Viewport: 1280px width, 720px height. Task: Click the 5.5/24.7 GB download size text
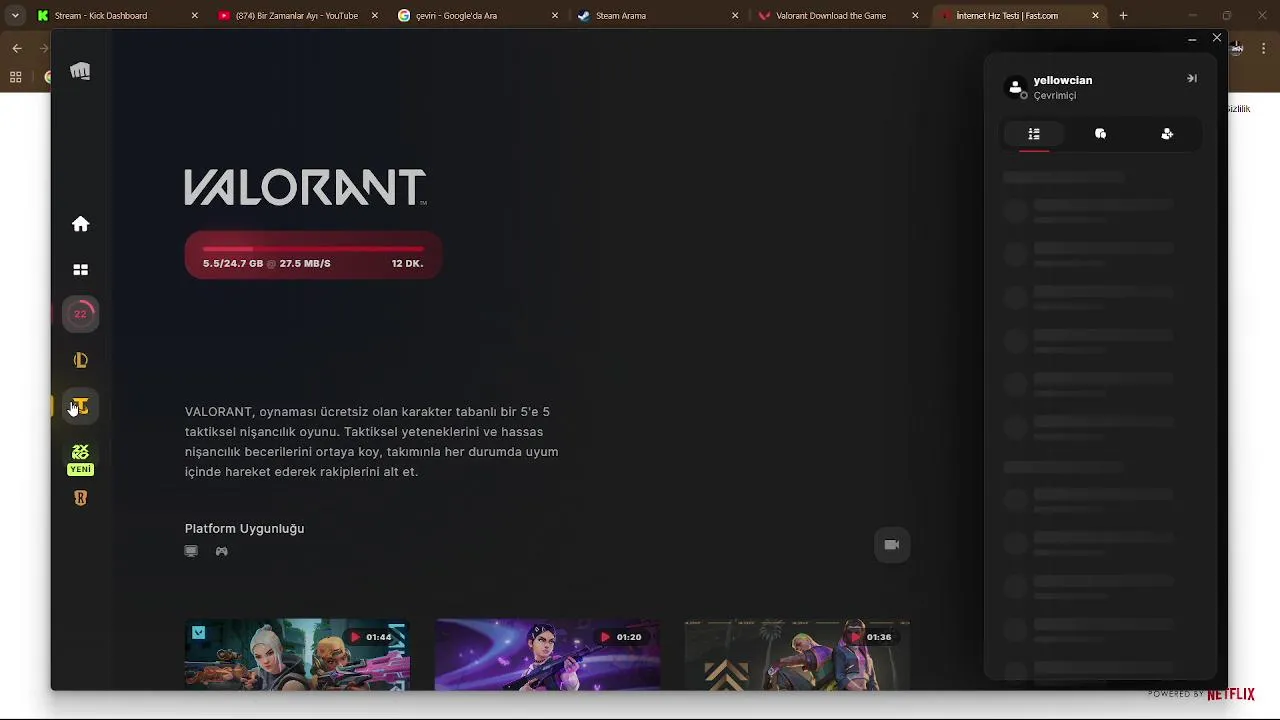click(x=233, y=264)
